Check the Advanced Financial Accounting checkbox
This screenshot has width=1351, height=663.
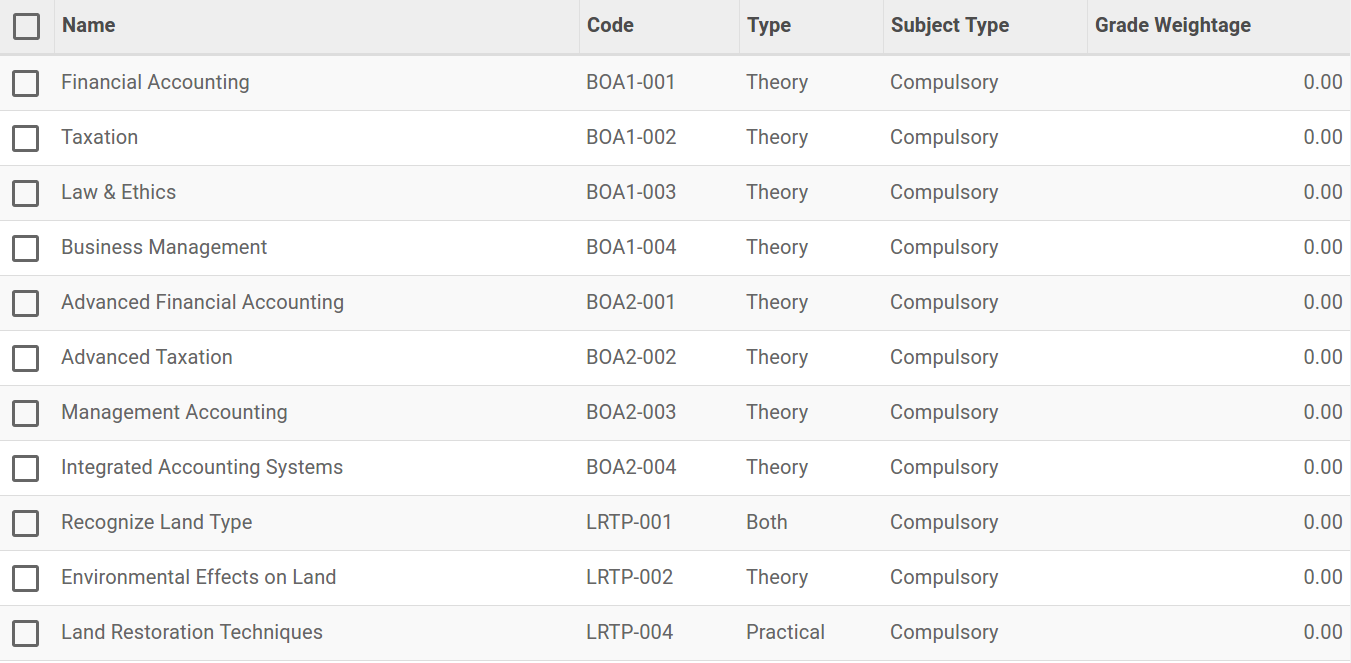pos(26,303)
